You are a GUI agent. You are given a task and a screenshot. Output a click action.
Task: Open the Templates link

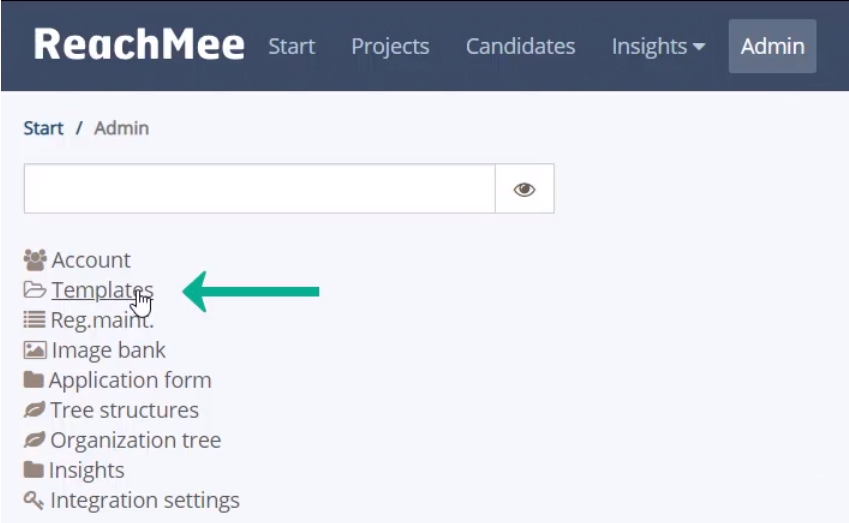(102, 290)
